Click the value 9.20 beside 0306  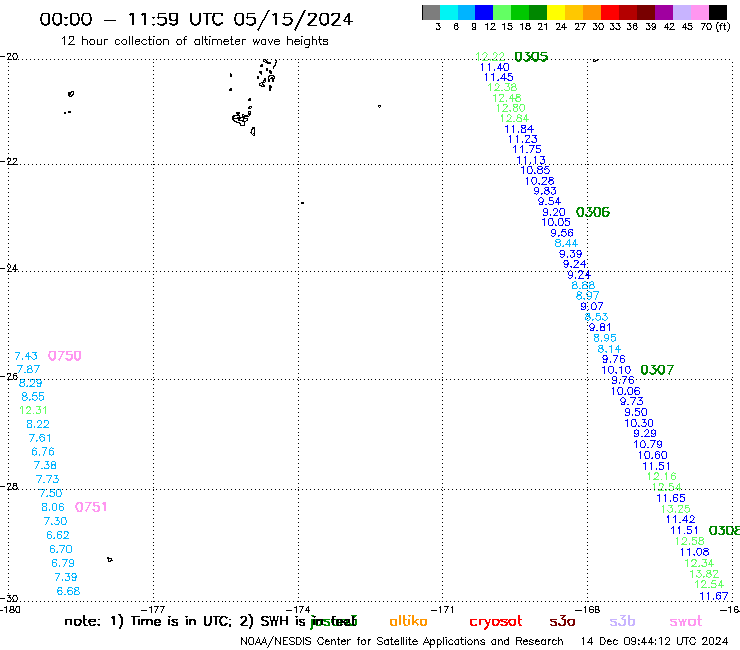[554, 212]
